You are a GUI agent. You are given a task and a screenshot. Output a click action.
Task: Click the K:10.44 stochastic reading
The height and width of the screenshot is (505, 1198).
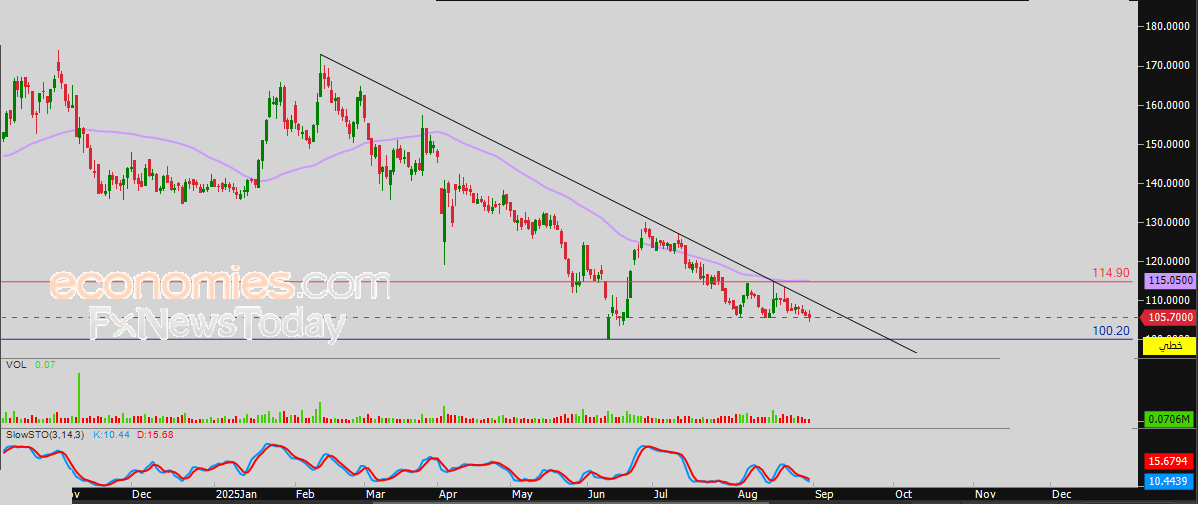tap(112, 435)
